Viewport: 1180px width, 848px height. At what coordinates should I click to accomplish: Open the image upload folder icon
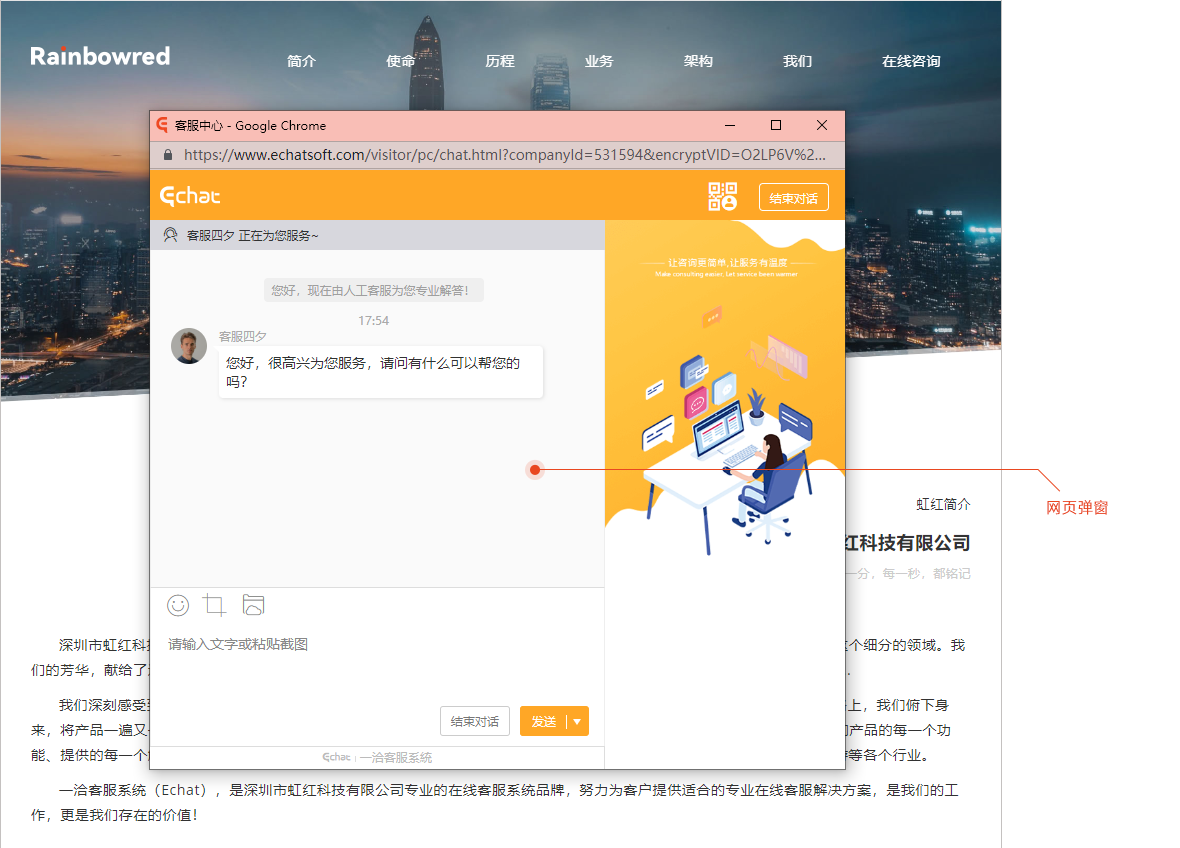254,605
